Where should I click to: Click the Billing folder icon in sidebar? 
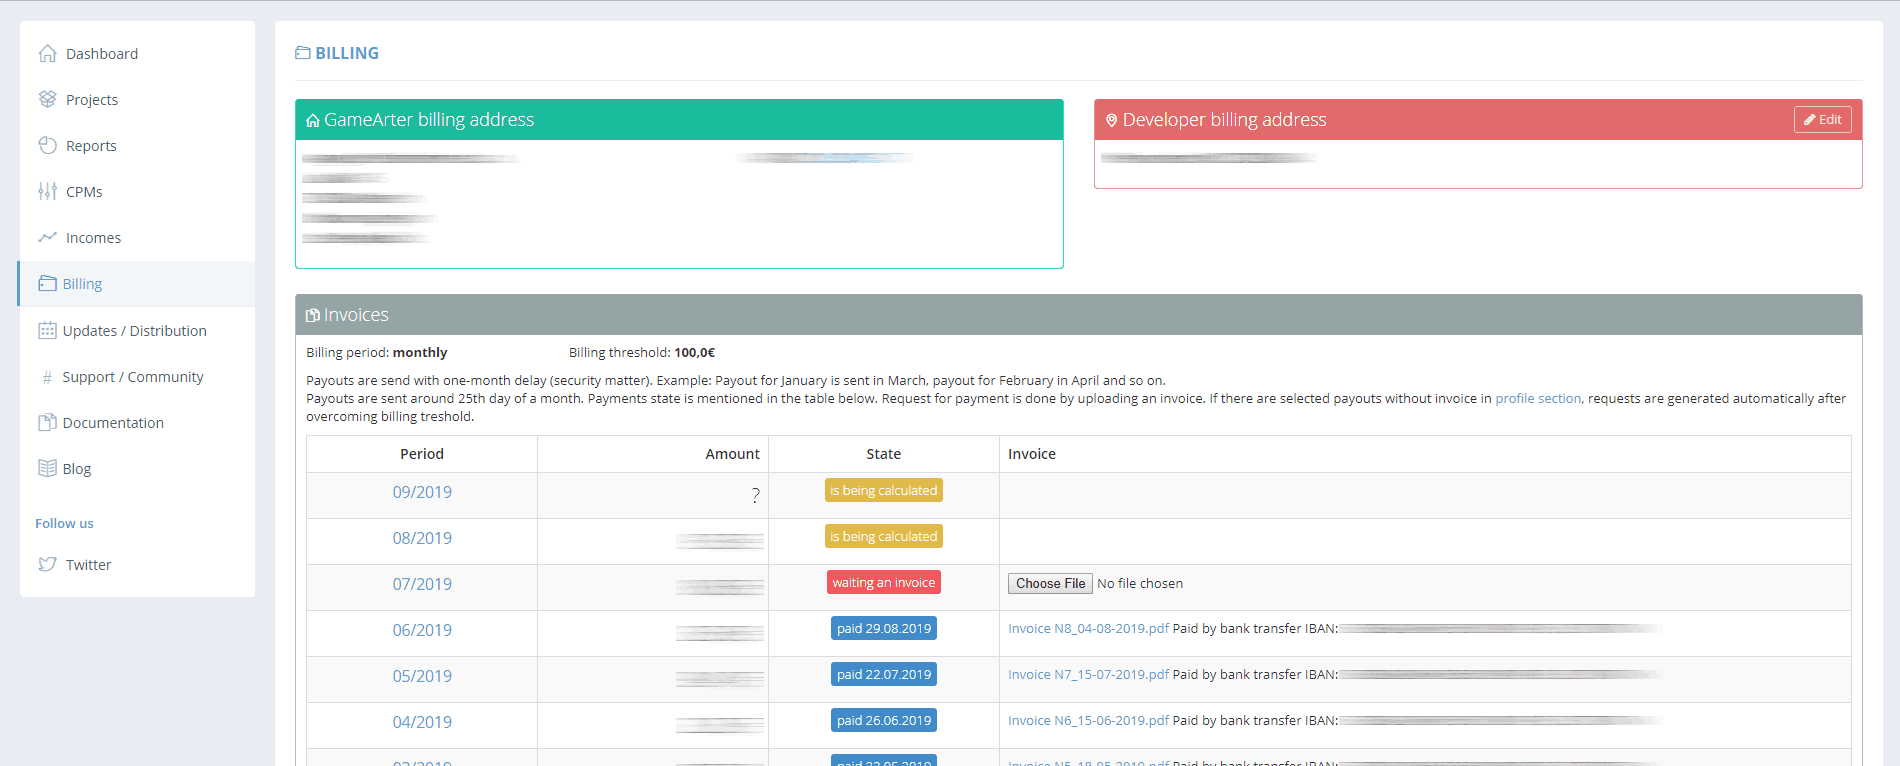coord(47,283)
